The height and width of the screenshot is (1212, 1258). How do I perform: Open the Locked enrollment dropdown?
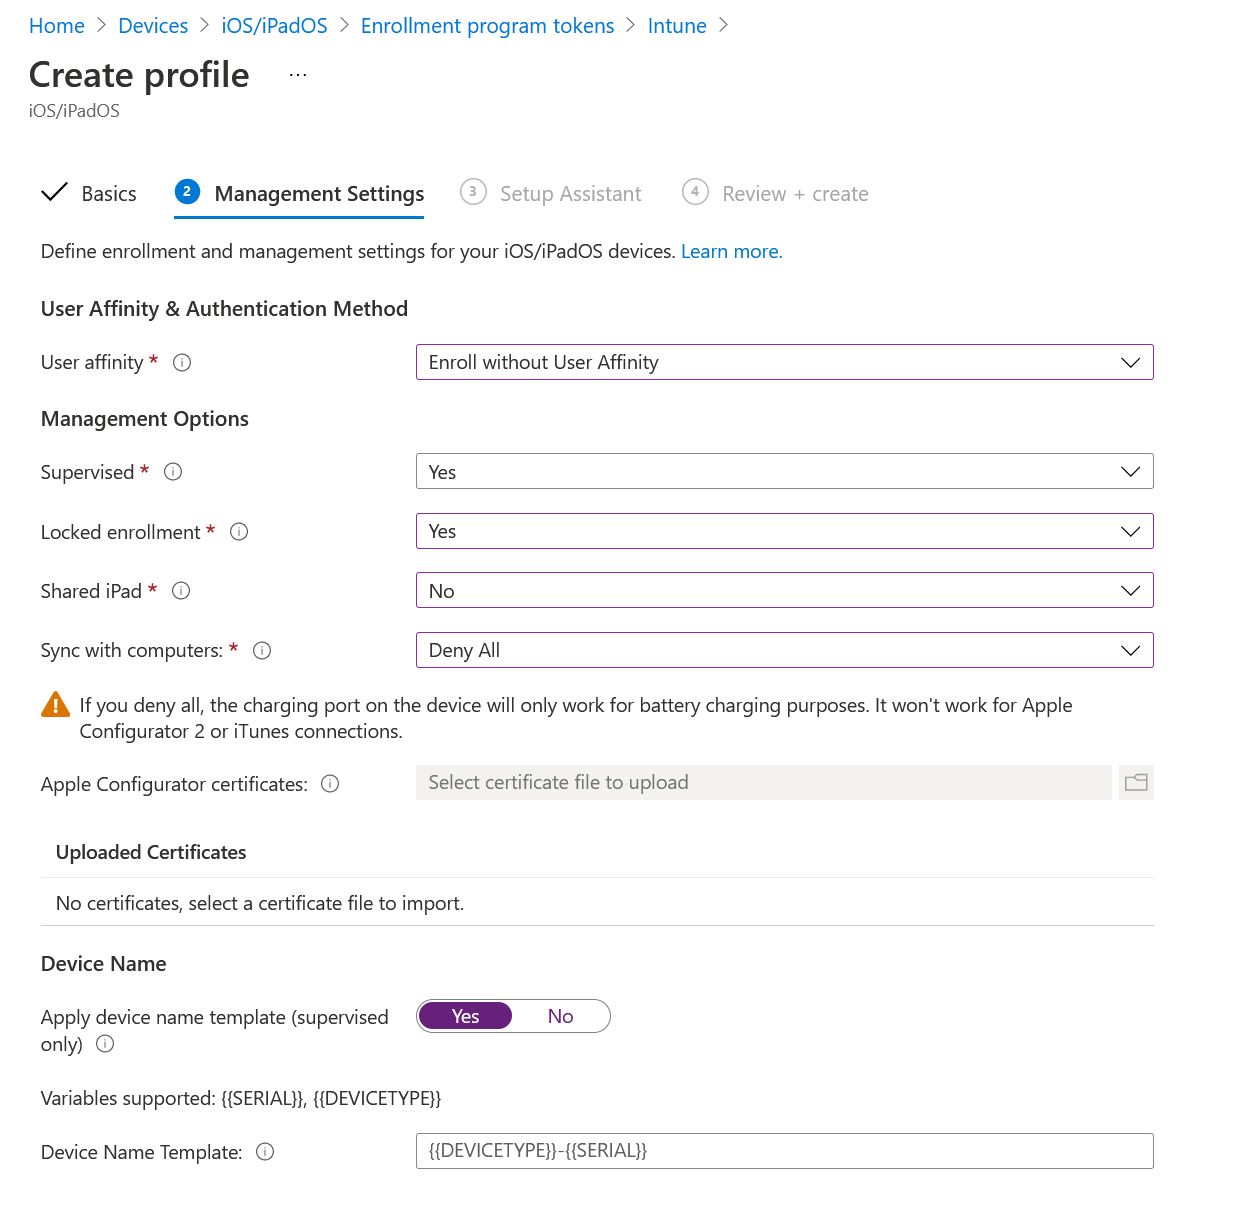tap(784, 531)
